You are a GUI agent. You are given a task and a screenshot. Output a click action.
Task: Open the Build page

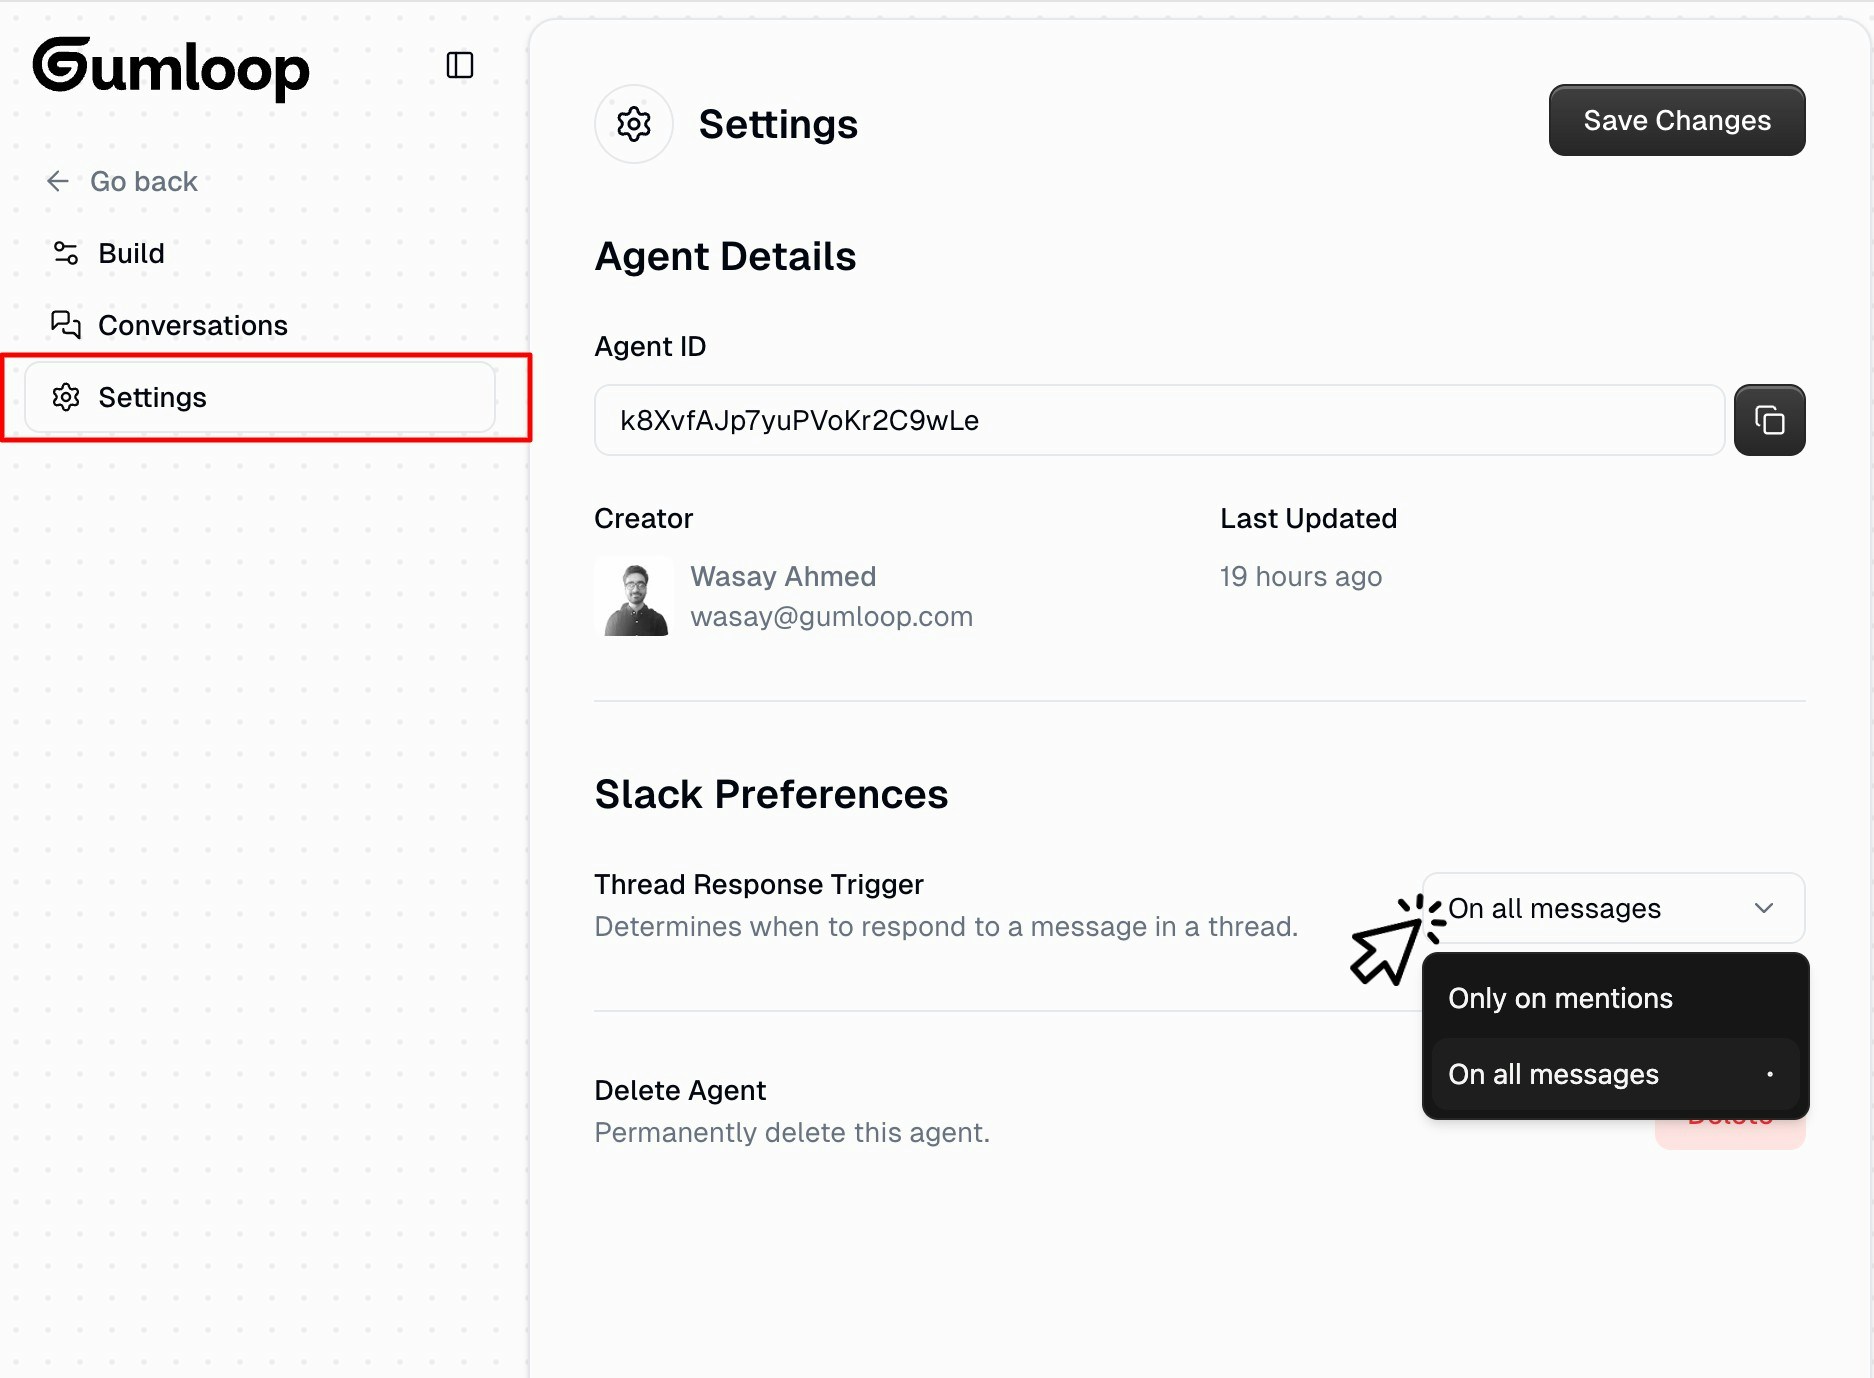click(x=130, y=253)
